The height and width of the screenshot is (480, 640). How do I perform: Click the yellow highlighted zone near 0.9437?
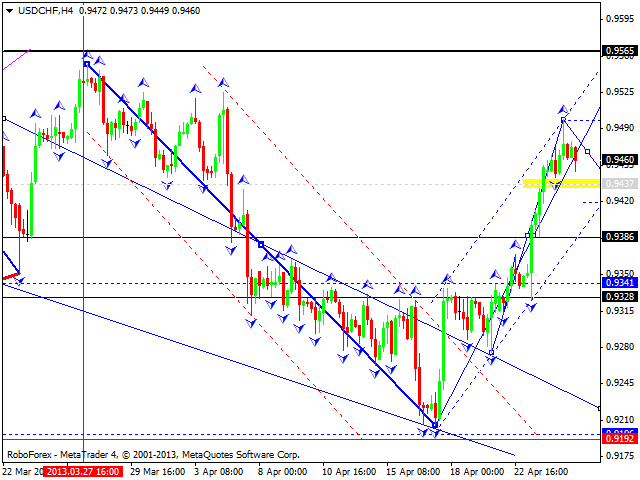(x=560, y=183)
